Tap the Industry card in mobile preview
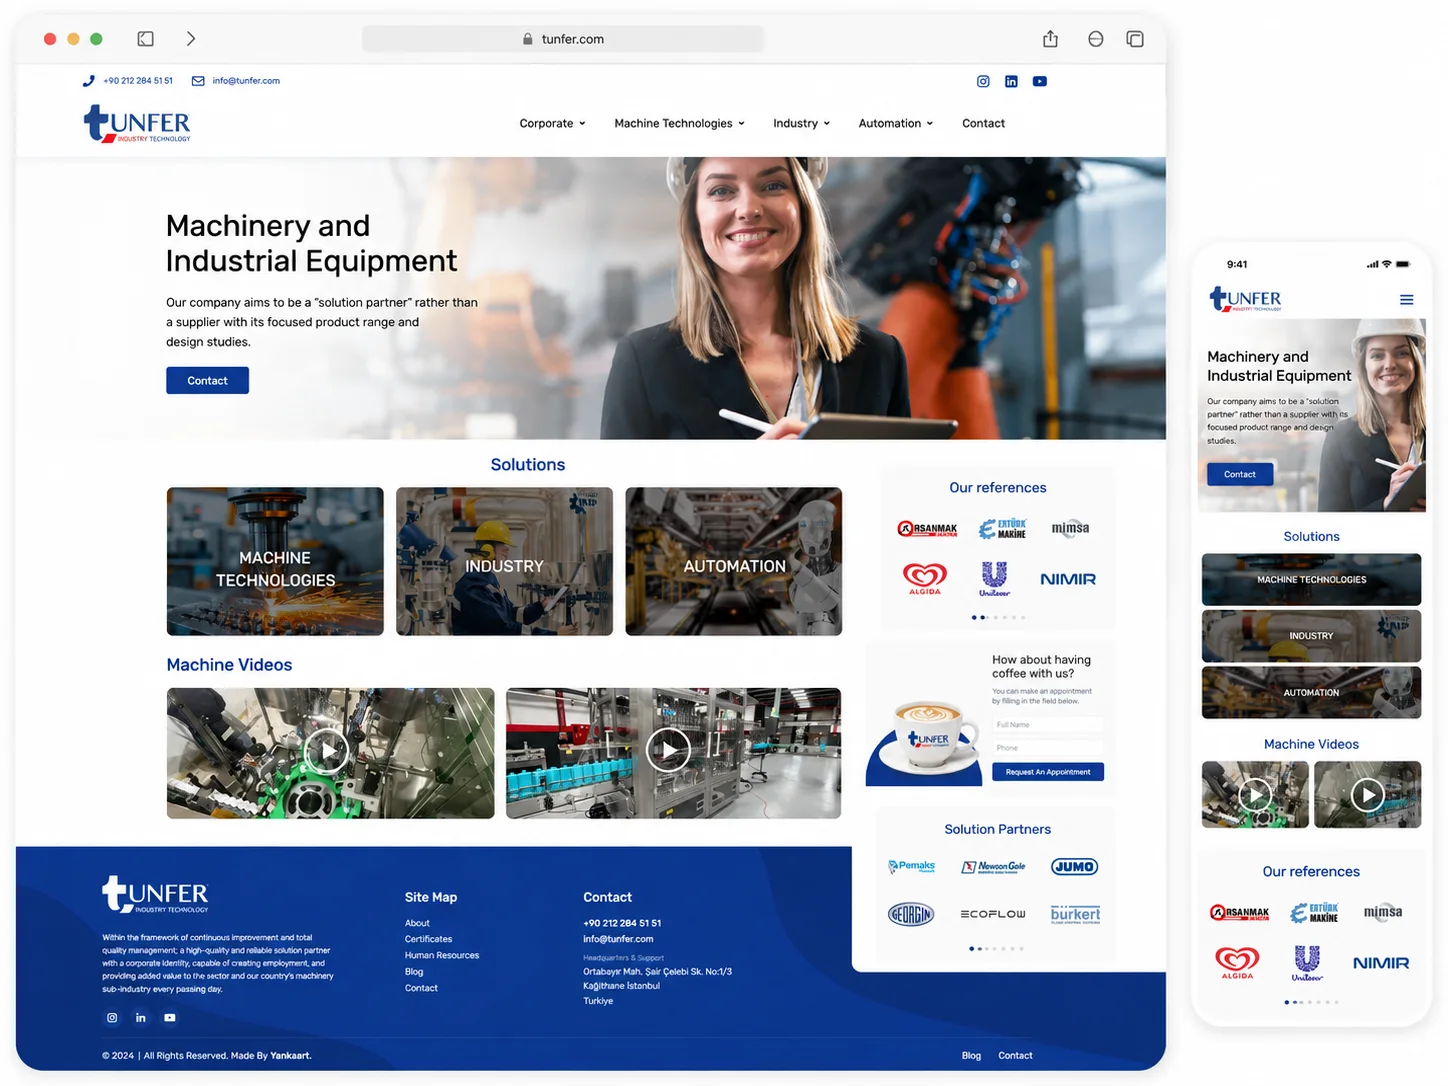 (x=1311, y=636)
